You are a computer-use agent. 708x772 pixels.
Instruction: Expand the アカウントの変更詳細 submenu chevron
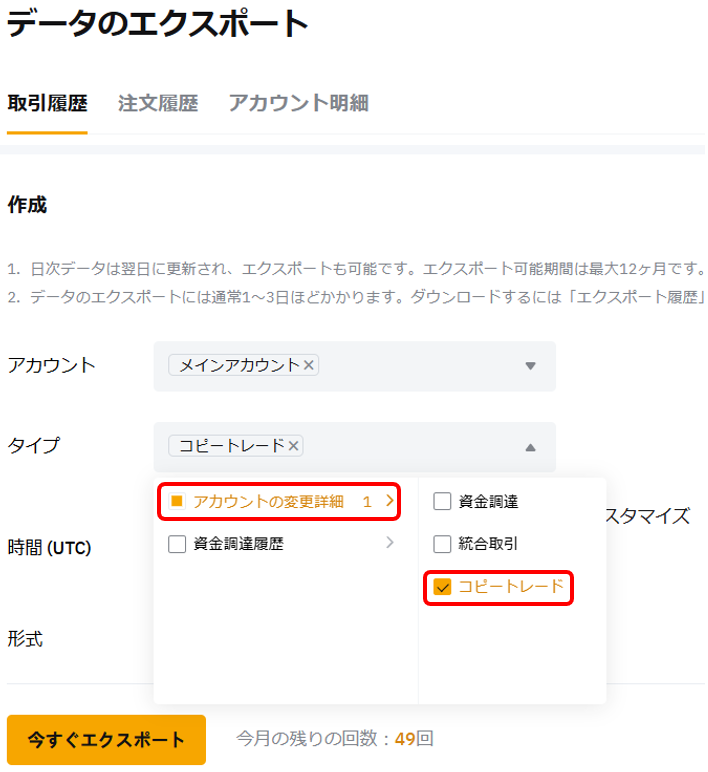click(x=390, y=502)
